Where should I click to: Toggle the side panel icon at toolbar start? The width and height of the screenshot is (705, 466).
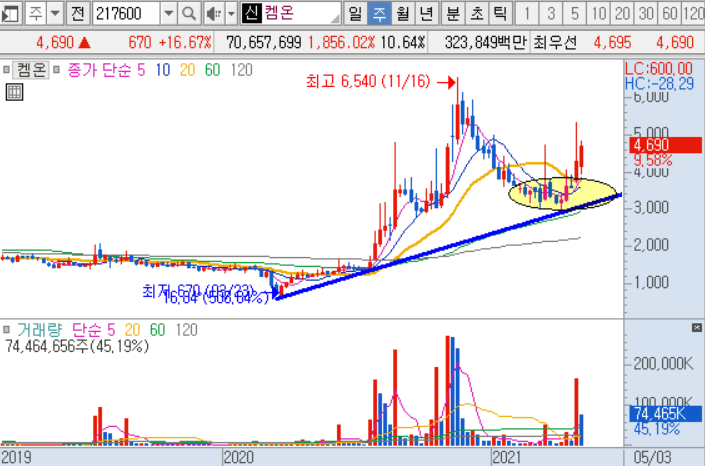(10, 13)
